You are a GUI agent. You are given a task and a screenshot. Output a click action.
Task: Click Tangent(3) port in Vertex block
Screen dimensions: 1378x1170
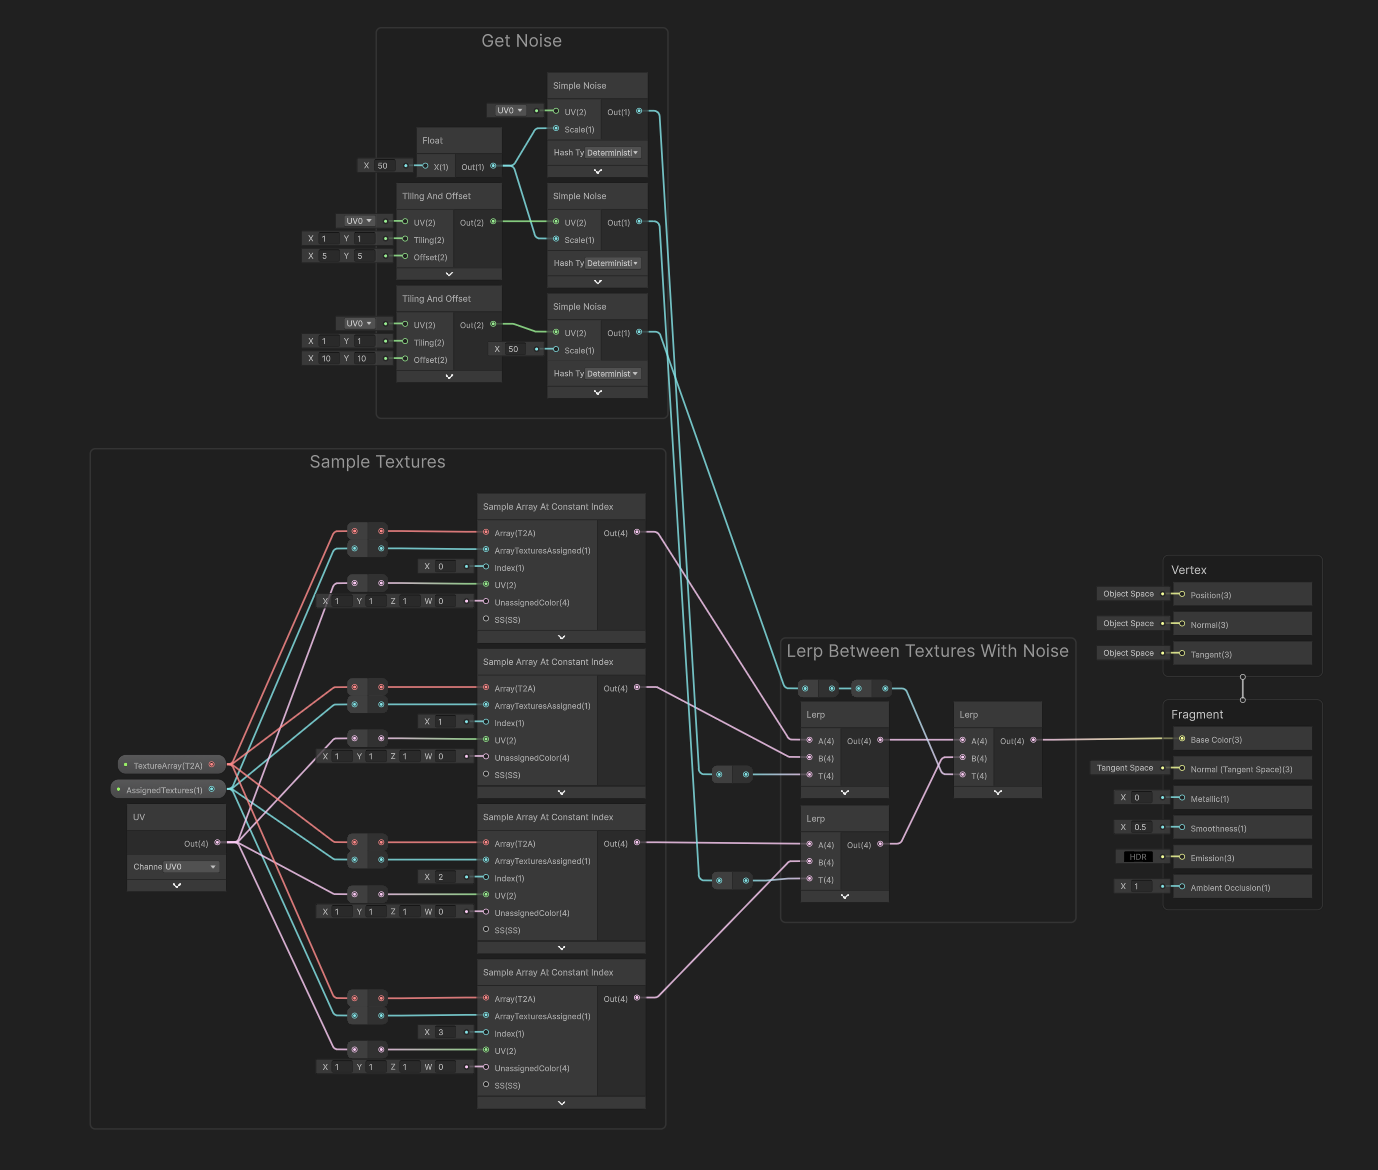pyautogui.click(x=1182, y=653)
